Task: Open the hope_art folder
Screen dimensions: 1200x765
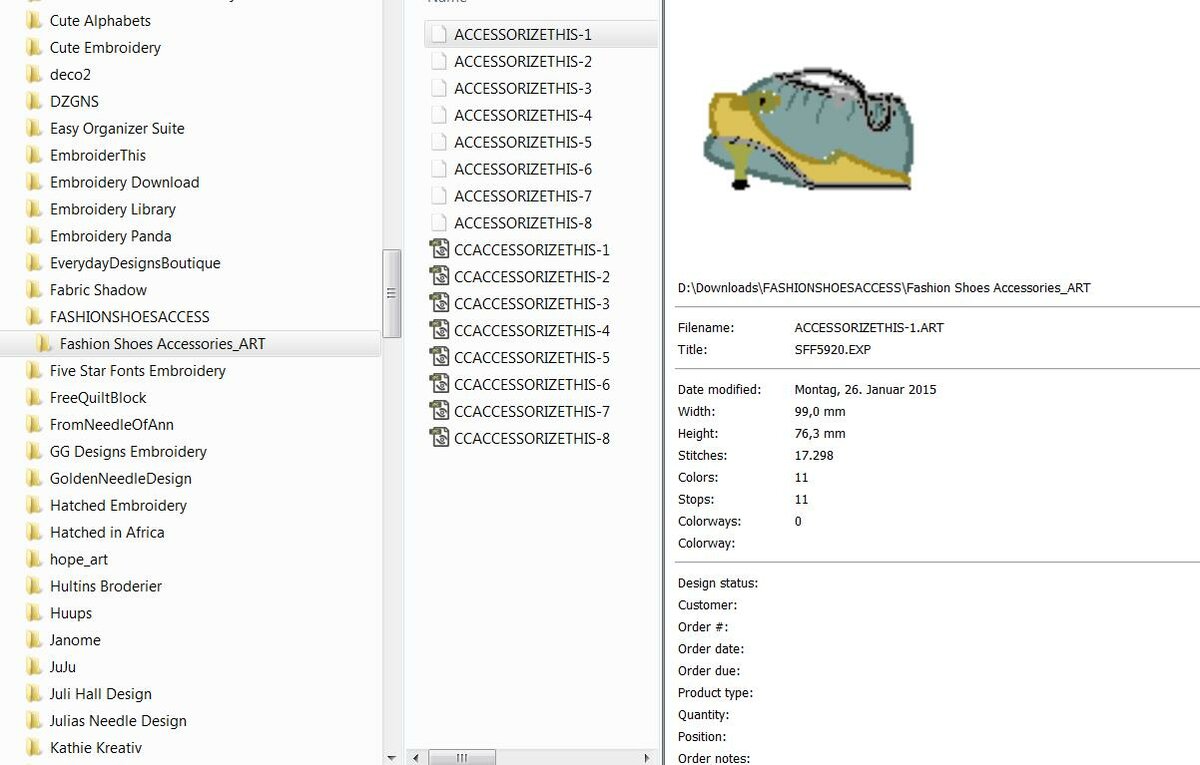Action: [x=79, y=560]
